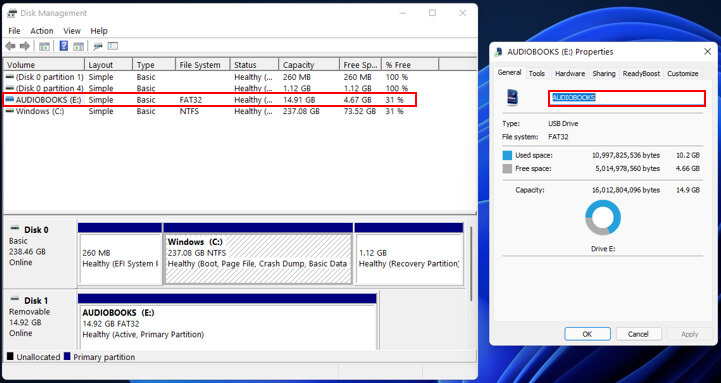
Task: Click the AUDIOBOOKS volume label text field
Action: 626,98
